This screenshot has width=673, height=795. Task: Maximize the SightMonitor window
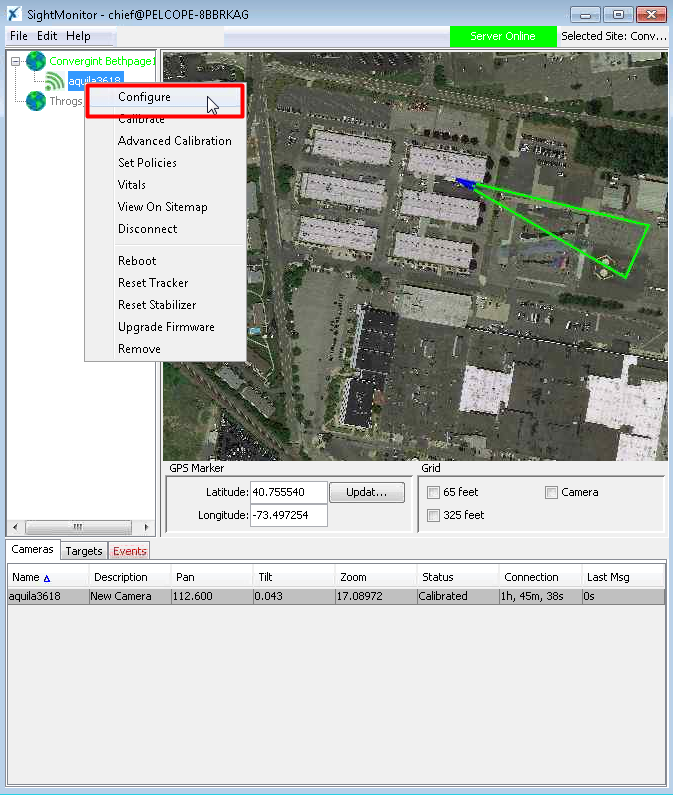pyautogui.click(x=618, y=14)
